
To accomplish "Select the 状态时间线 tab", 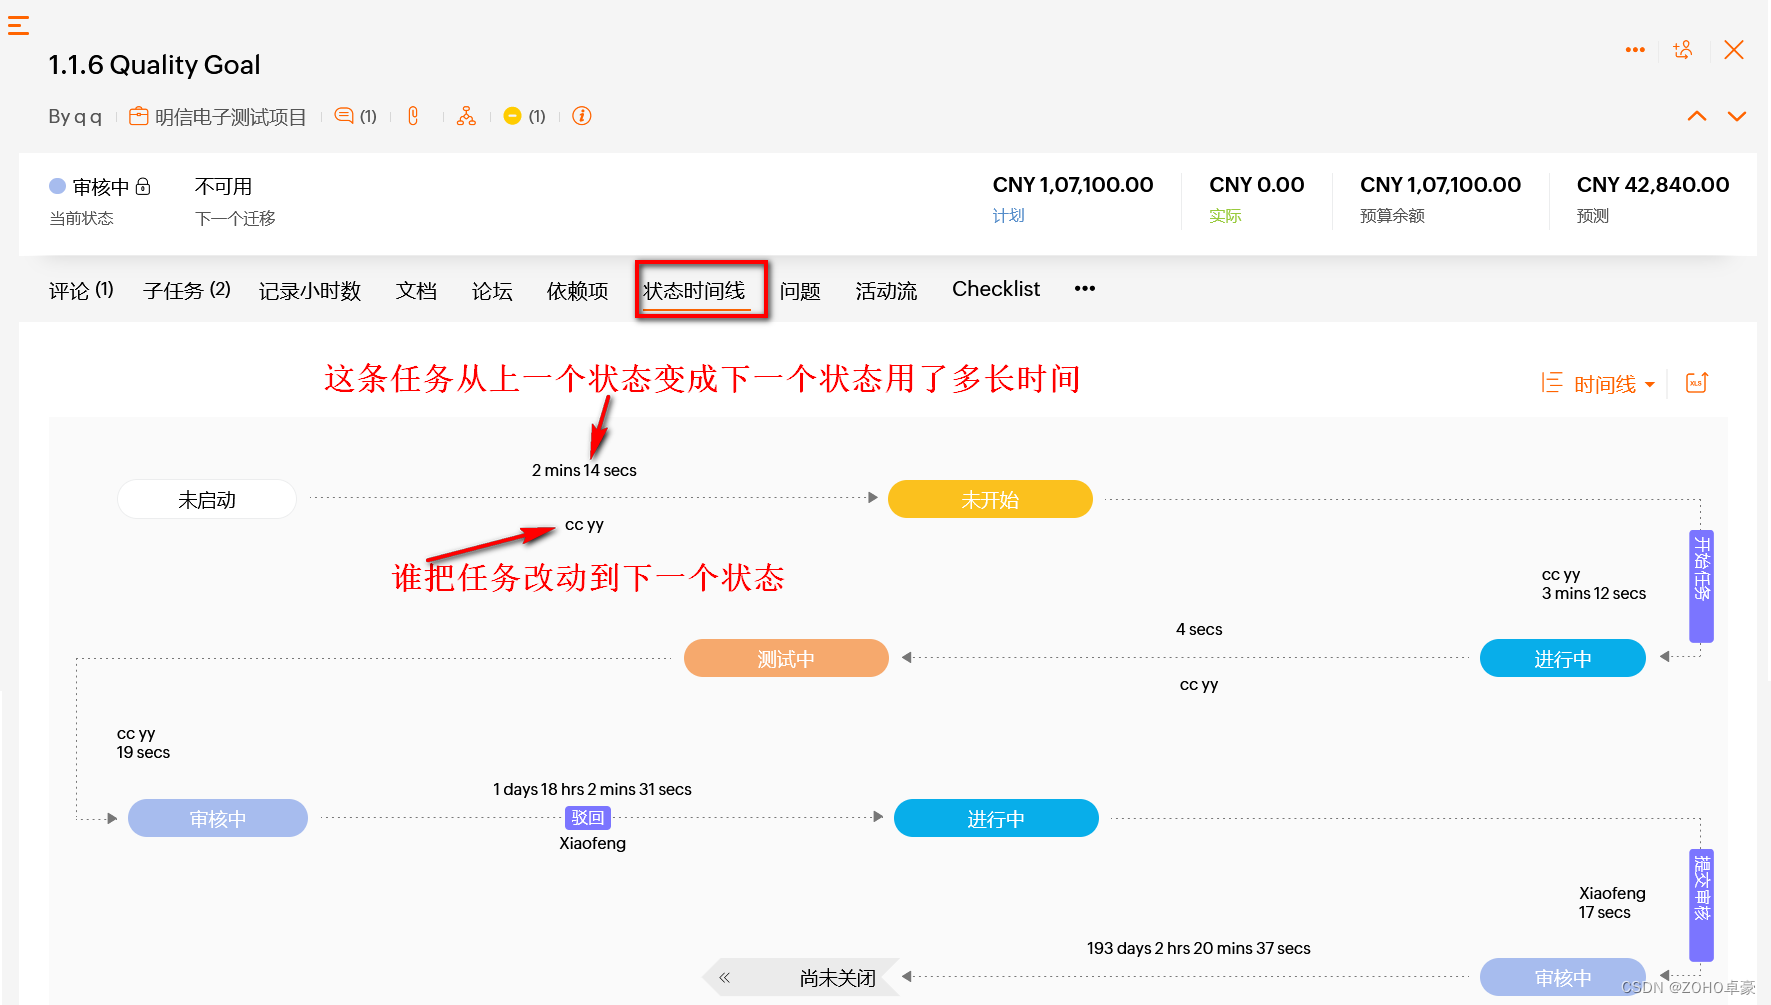I will (x=695, y=290).
